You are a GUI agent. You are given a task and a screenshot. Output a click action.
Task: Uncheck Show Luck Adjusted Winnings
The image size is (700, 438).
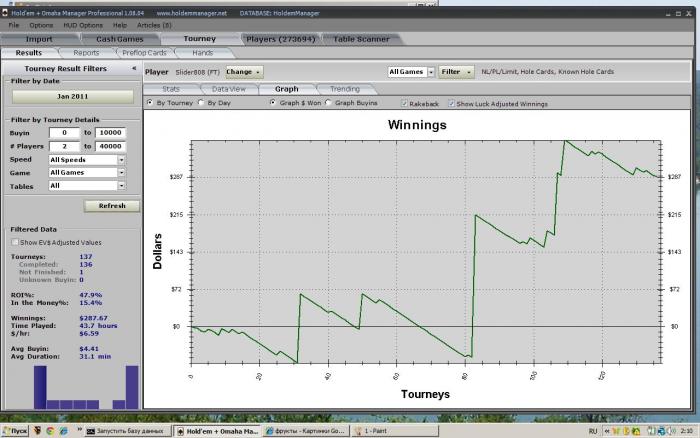point(451,104)
